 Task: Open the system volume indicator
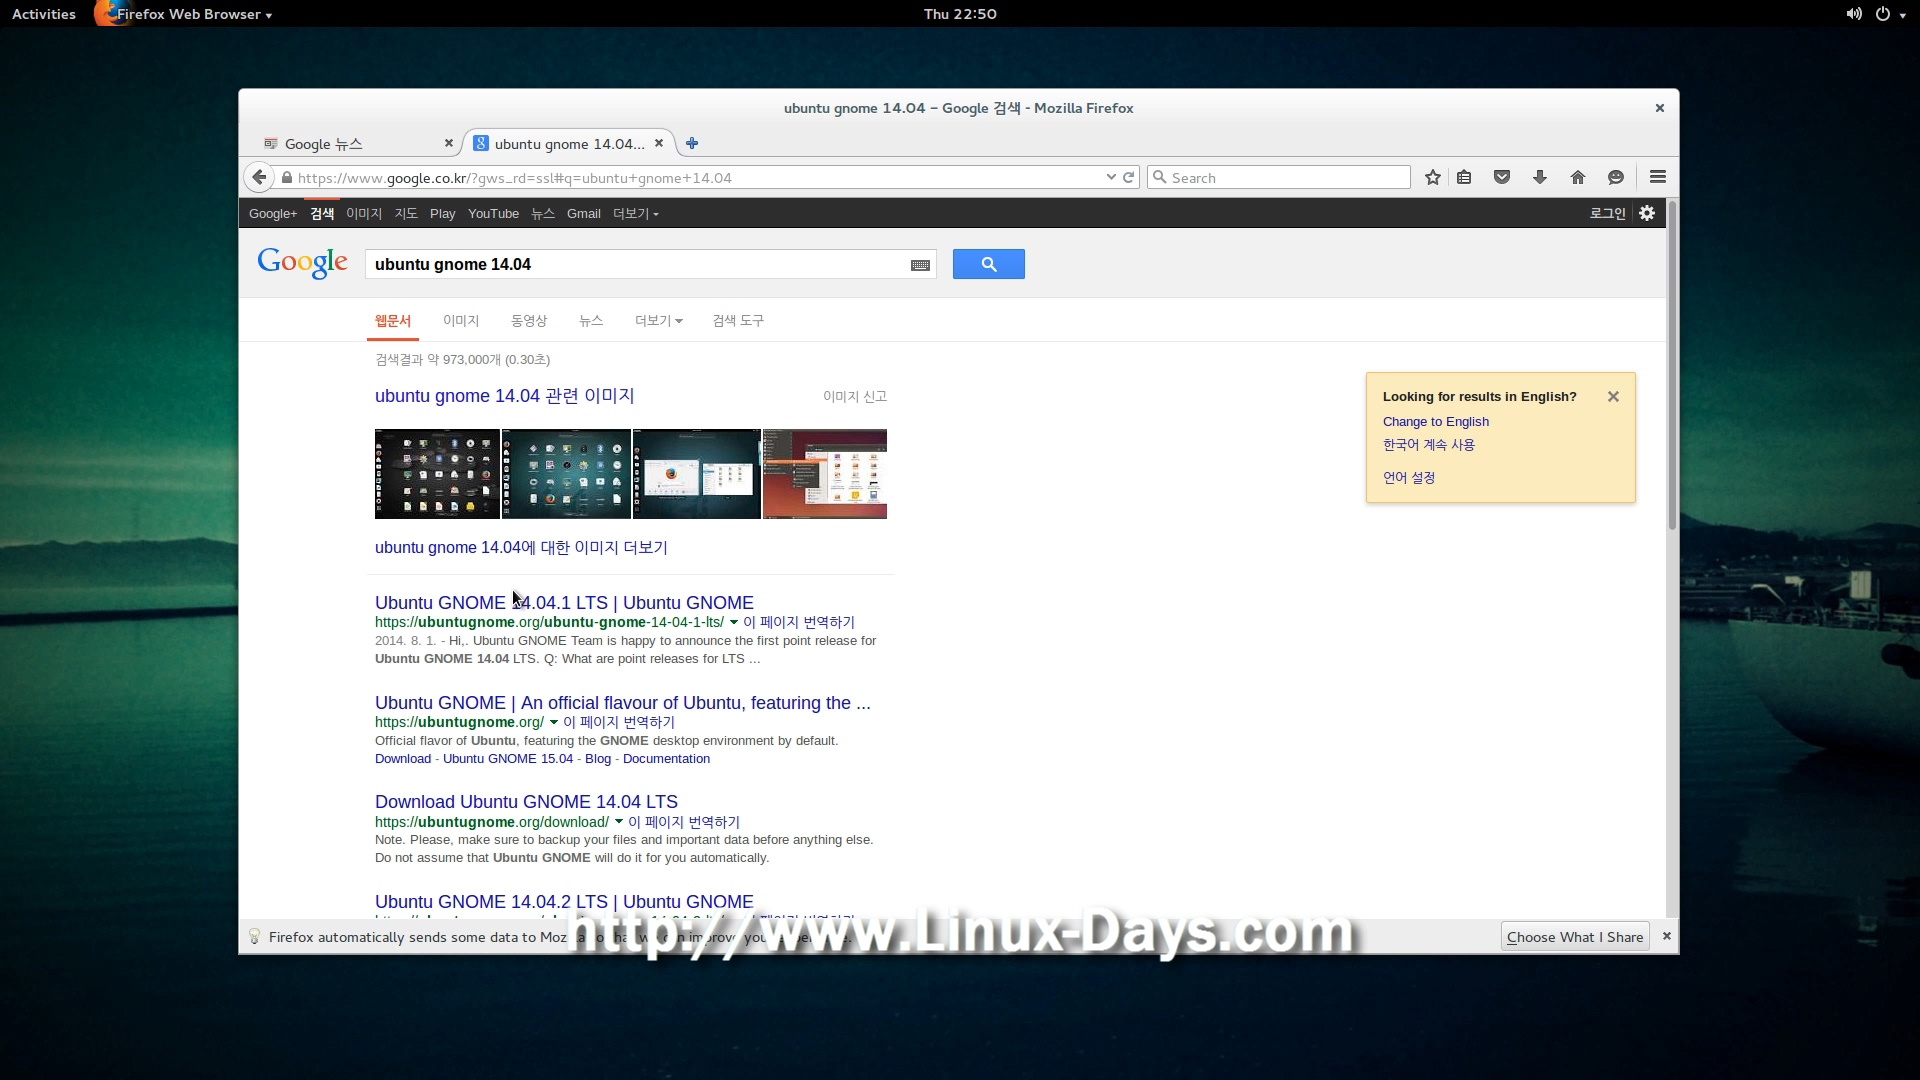(1854, 14)
